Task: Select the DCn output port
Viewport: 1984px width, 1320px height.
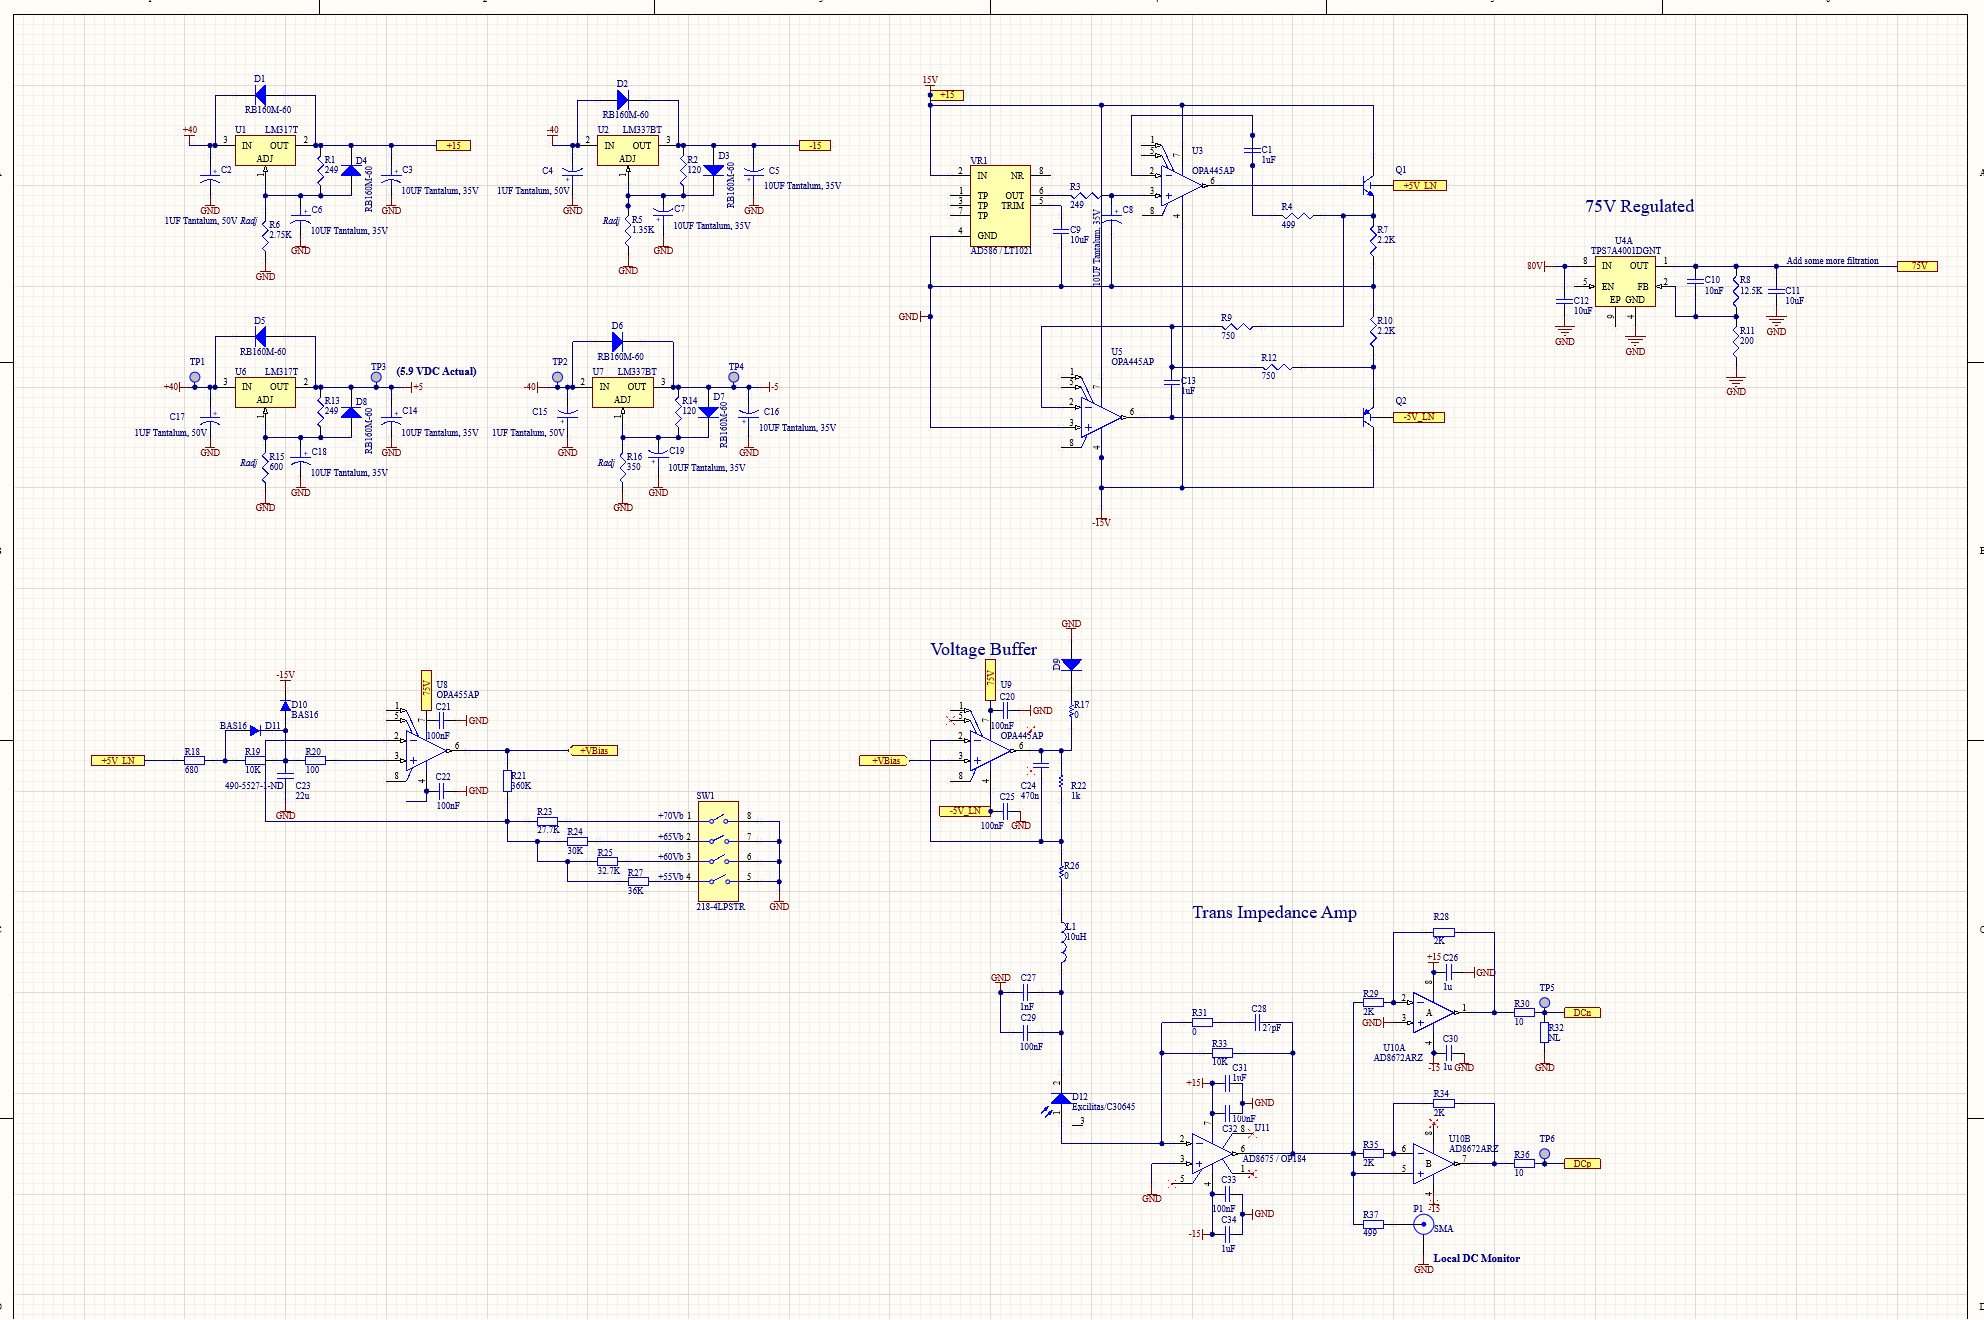Action: pyautogui.click(x=1582, y=1012)
